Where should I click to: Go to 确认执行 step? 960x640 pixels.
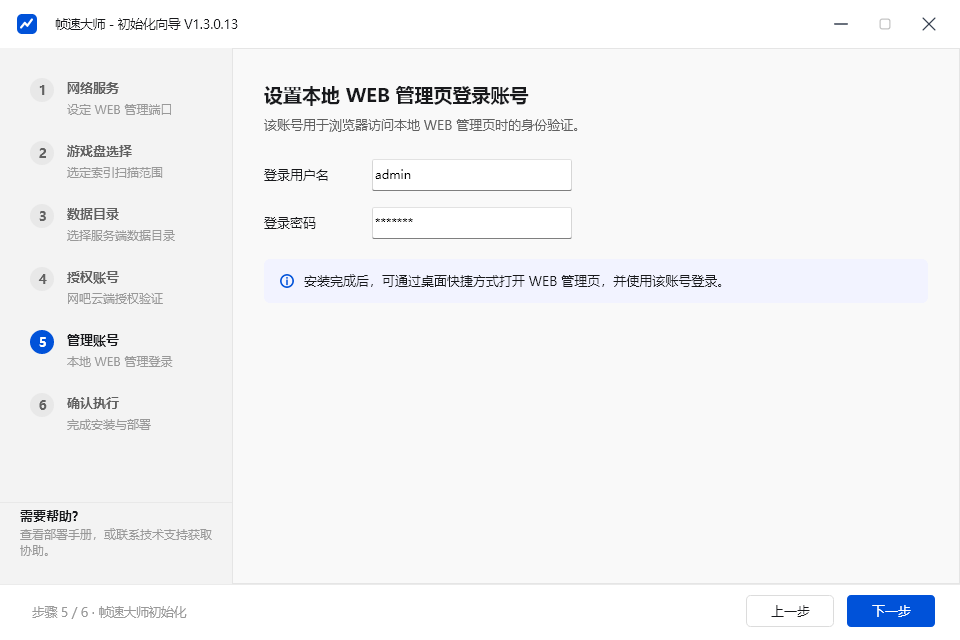point(92,404)
